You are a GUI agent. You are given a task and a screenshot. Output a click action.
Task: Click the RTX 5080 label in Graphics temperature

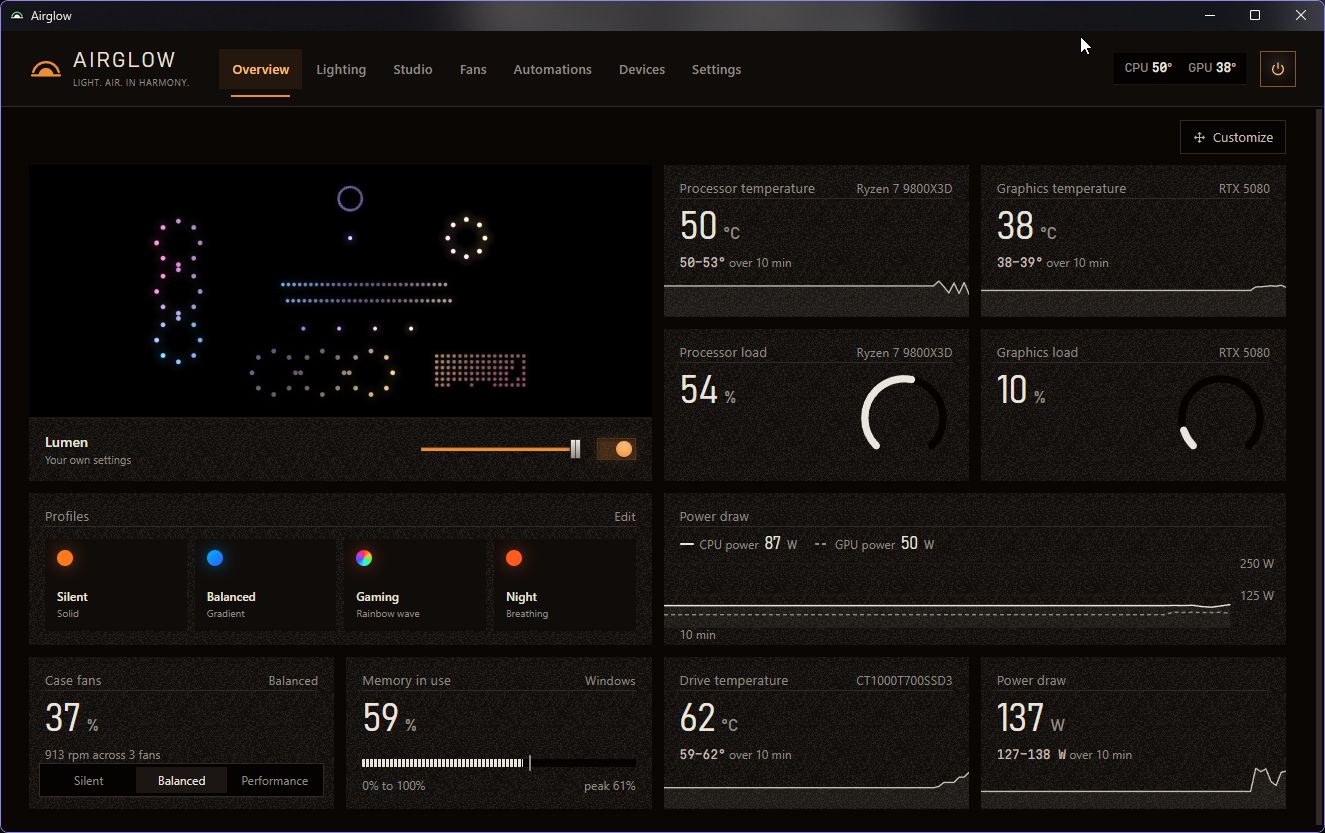coord(1244,189)
